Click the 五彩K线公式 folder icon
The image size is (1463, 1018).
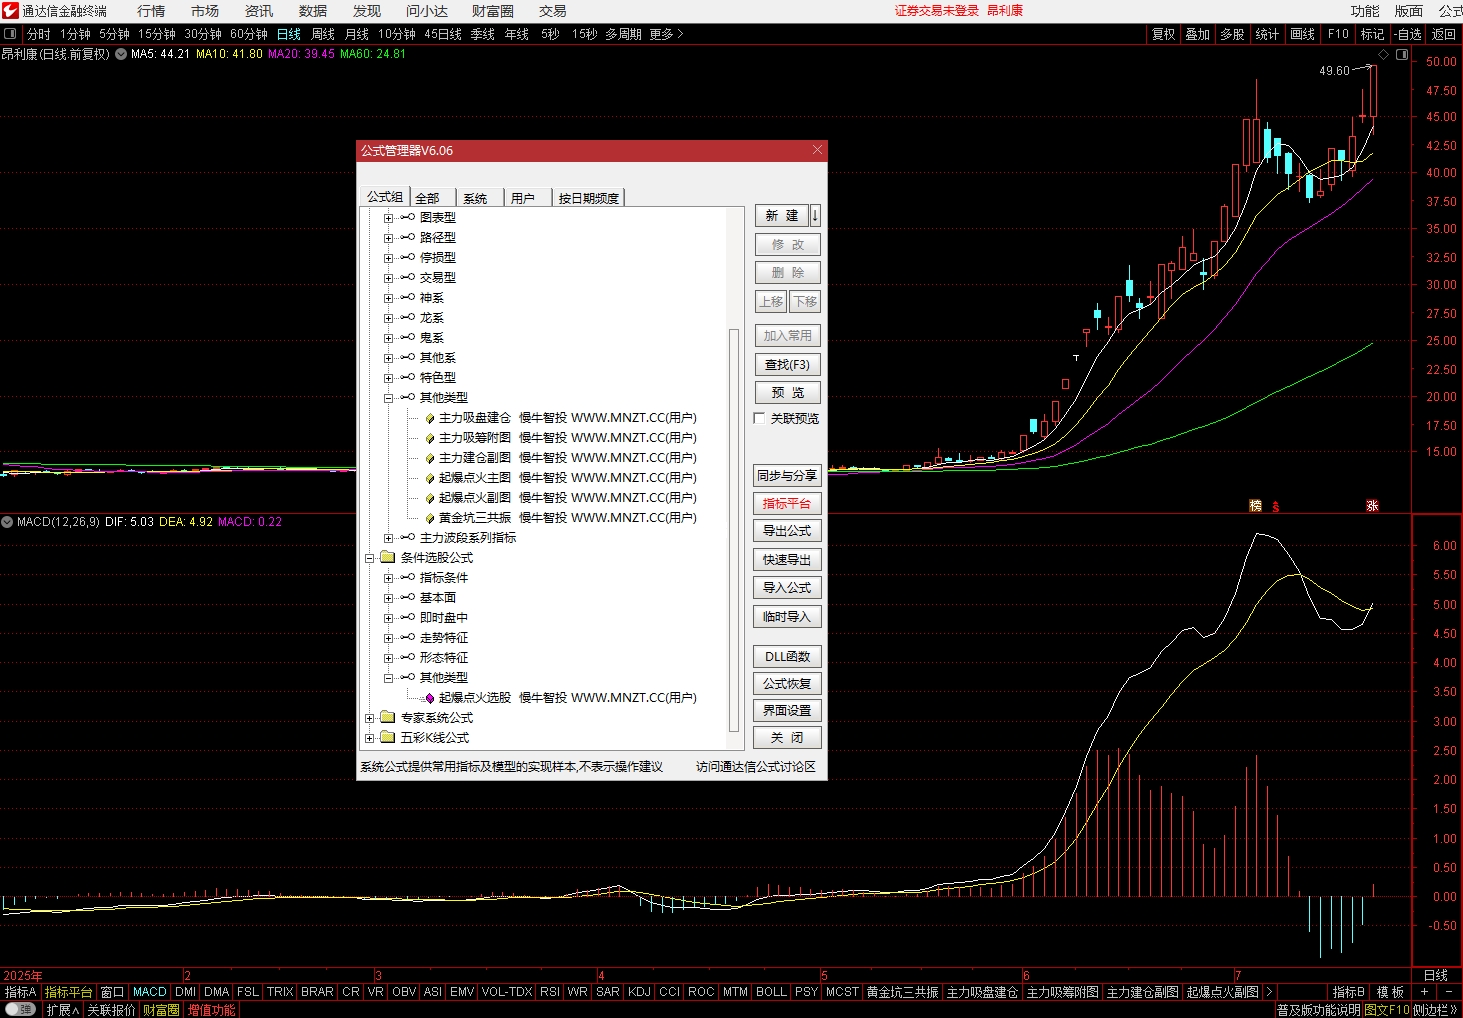(388, 737)
